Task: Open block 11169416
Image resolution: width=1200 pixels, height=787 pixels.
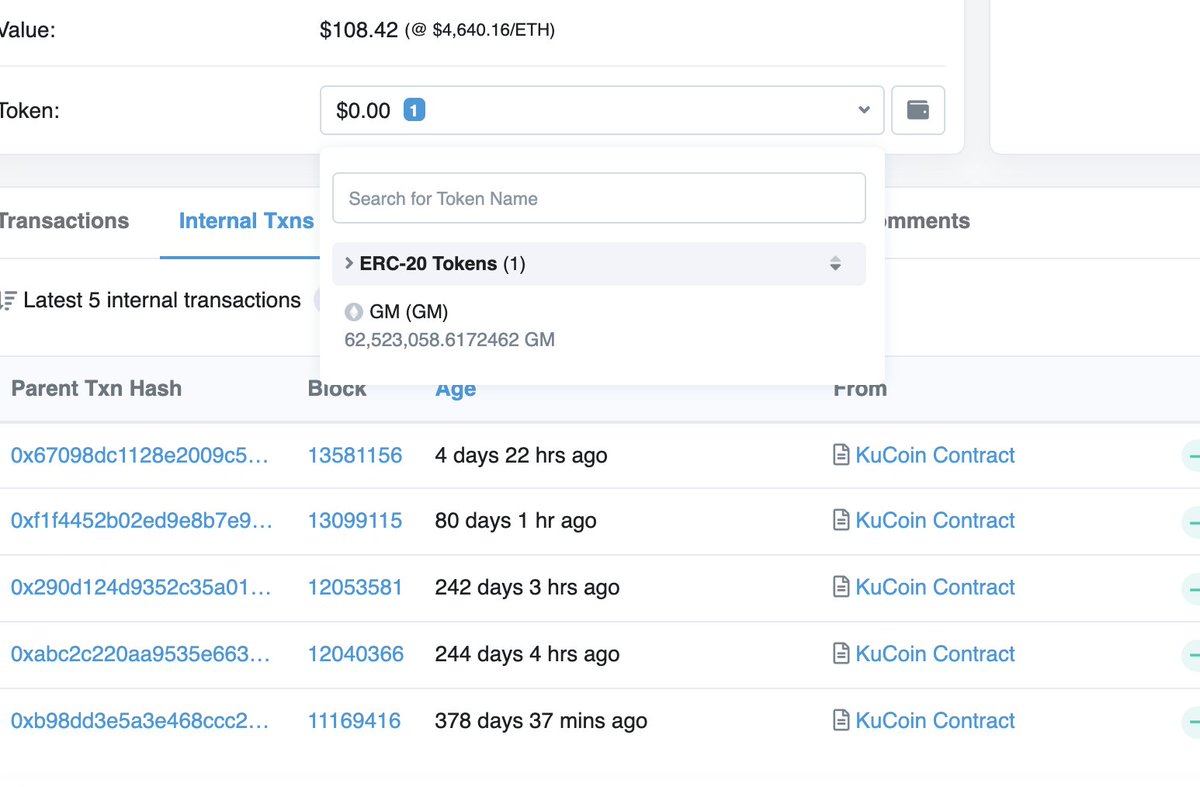Action: [354, 720]
